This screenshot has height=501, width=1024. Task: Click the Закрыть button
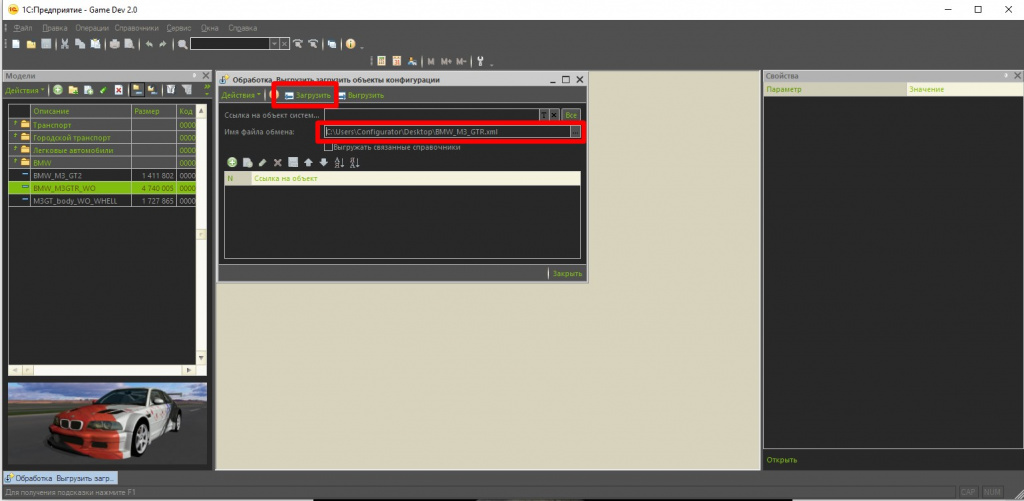pyautogui.click(x=567, y=273)
